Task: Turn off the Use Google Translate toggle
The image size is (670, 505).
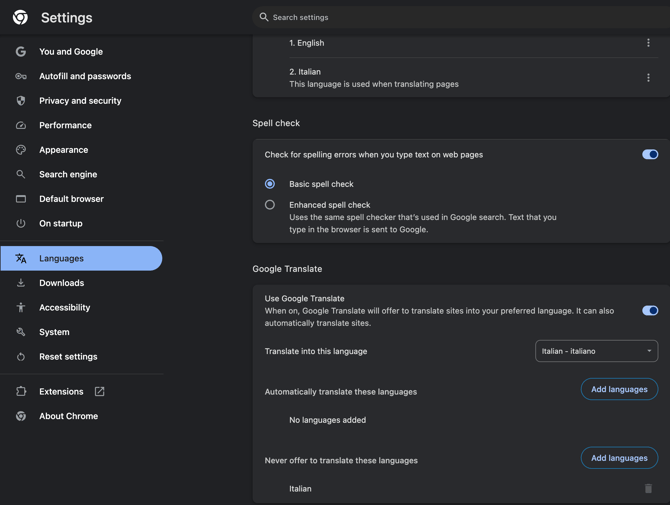Action: pyautogui.click(x=650, y=311)
